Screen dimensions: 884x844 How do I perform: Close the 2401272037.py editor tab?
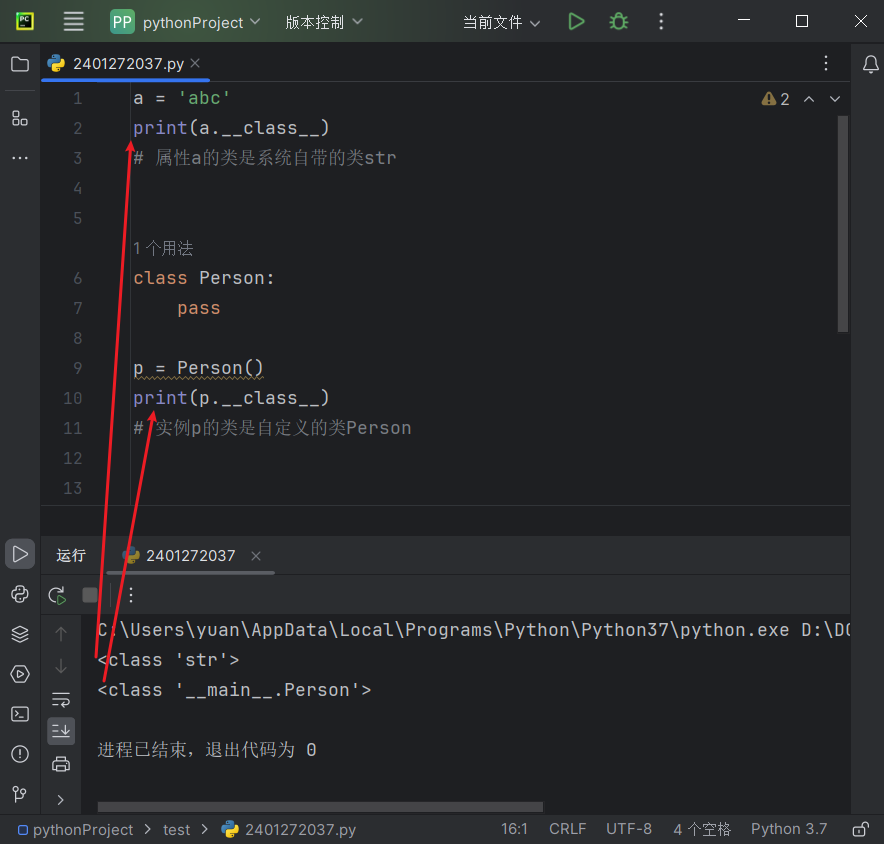[195, 63]
